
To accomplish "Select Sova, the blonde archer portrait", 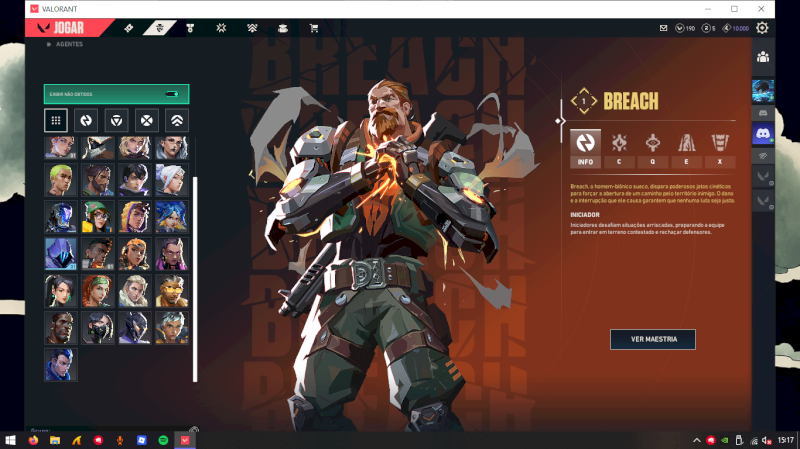I will tap(135, 291).
